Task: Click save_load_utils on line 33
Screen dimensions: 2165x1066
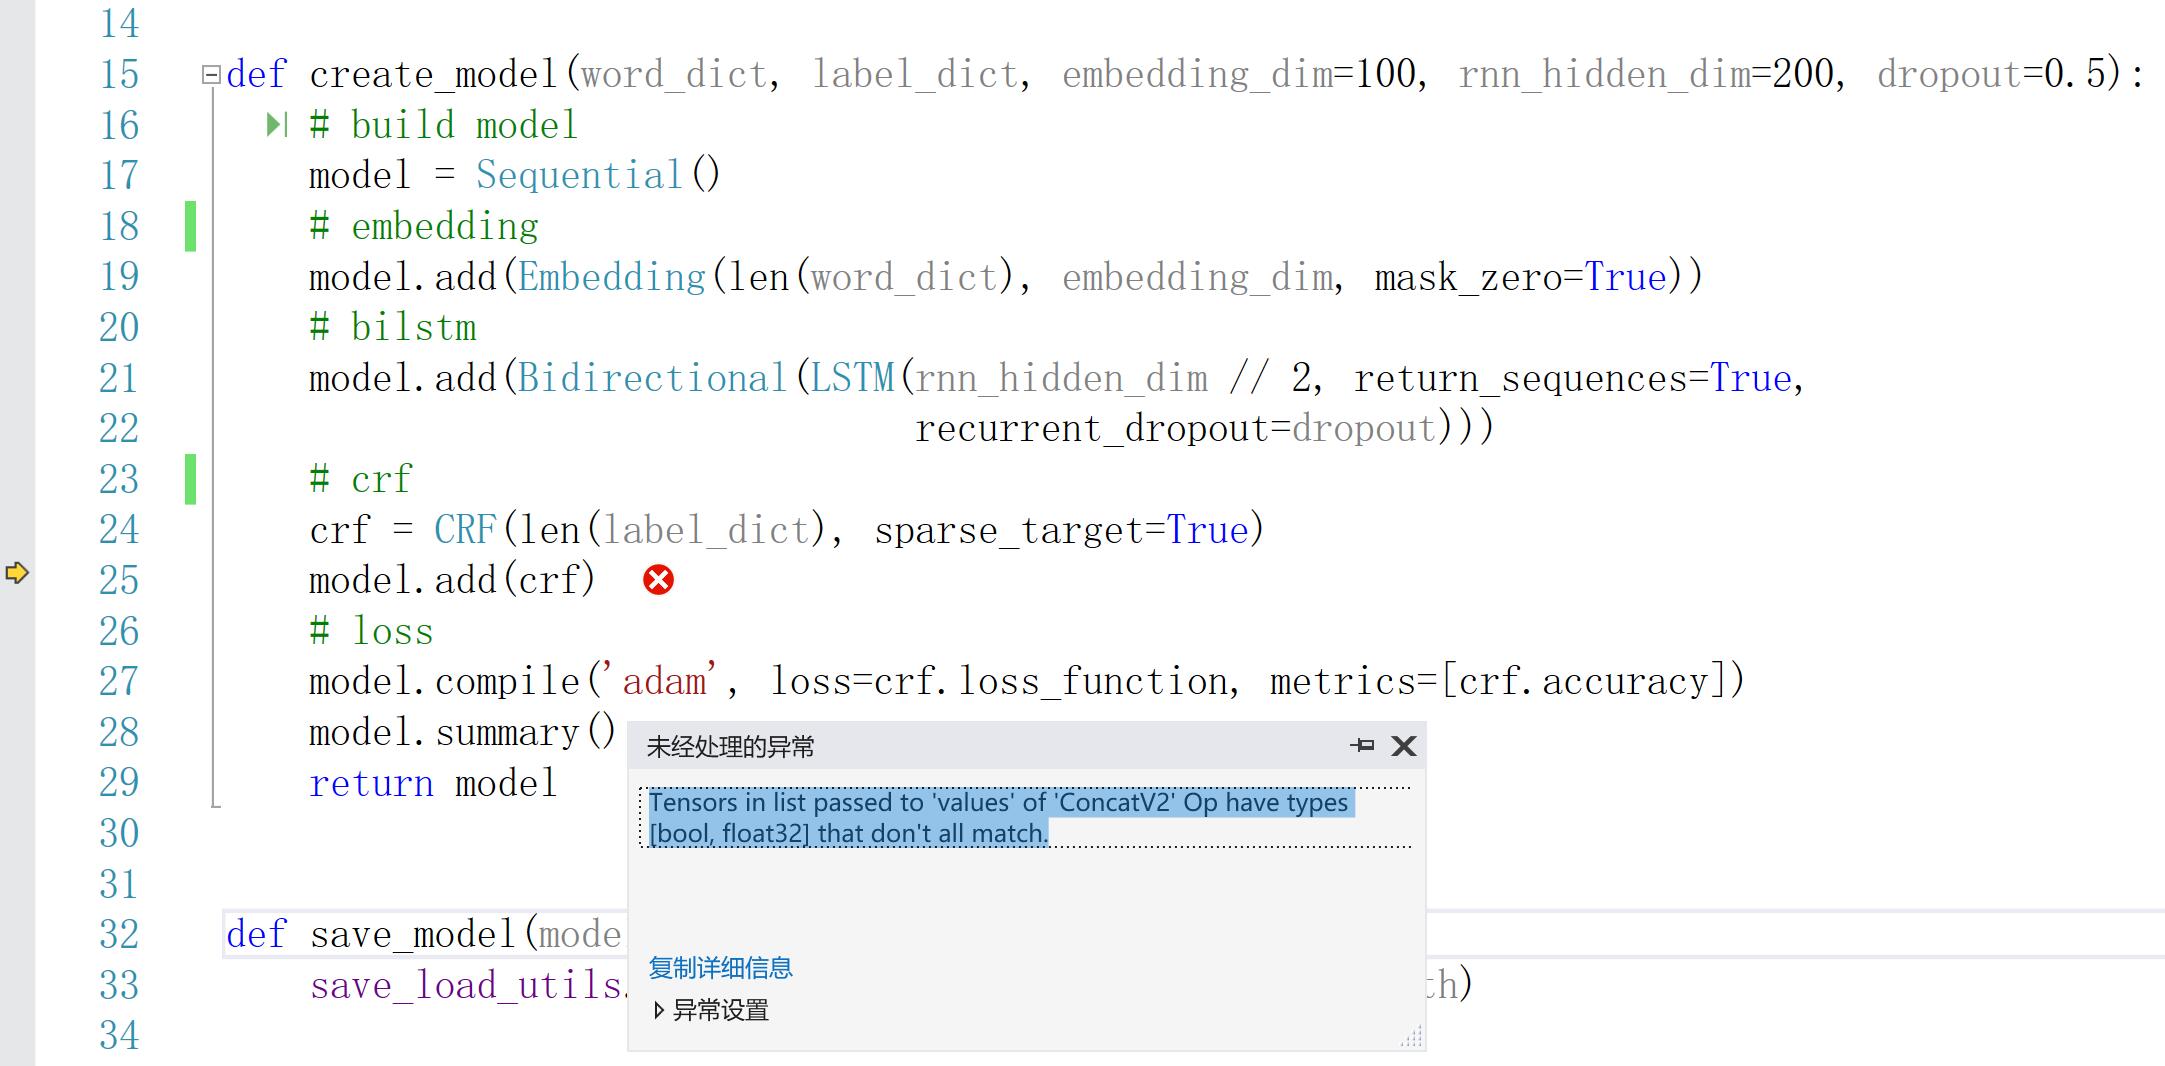Action: coord(465,986)
